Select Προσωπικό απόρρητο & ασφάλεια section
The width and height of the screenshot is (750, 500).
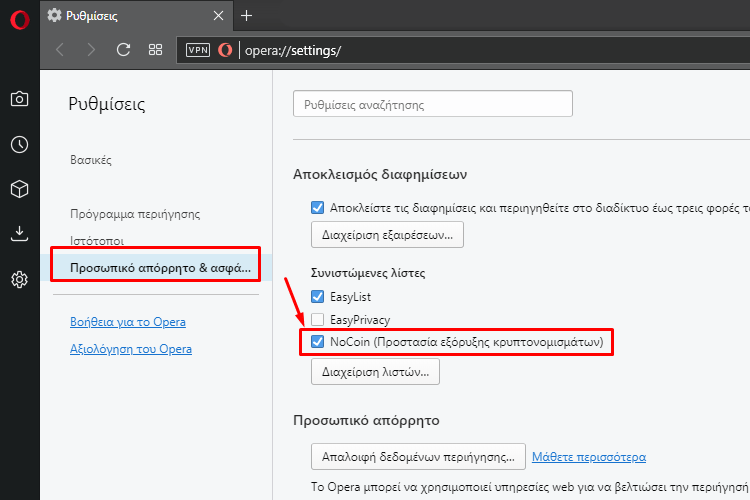pos(161,267)
